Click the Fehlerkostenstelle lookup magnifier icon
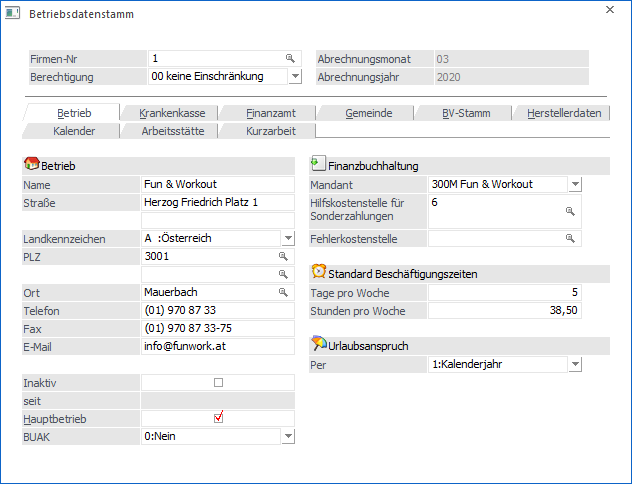The width and height of the screenshot is (632, 484). pyautogui.click(x=570, y=239)
